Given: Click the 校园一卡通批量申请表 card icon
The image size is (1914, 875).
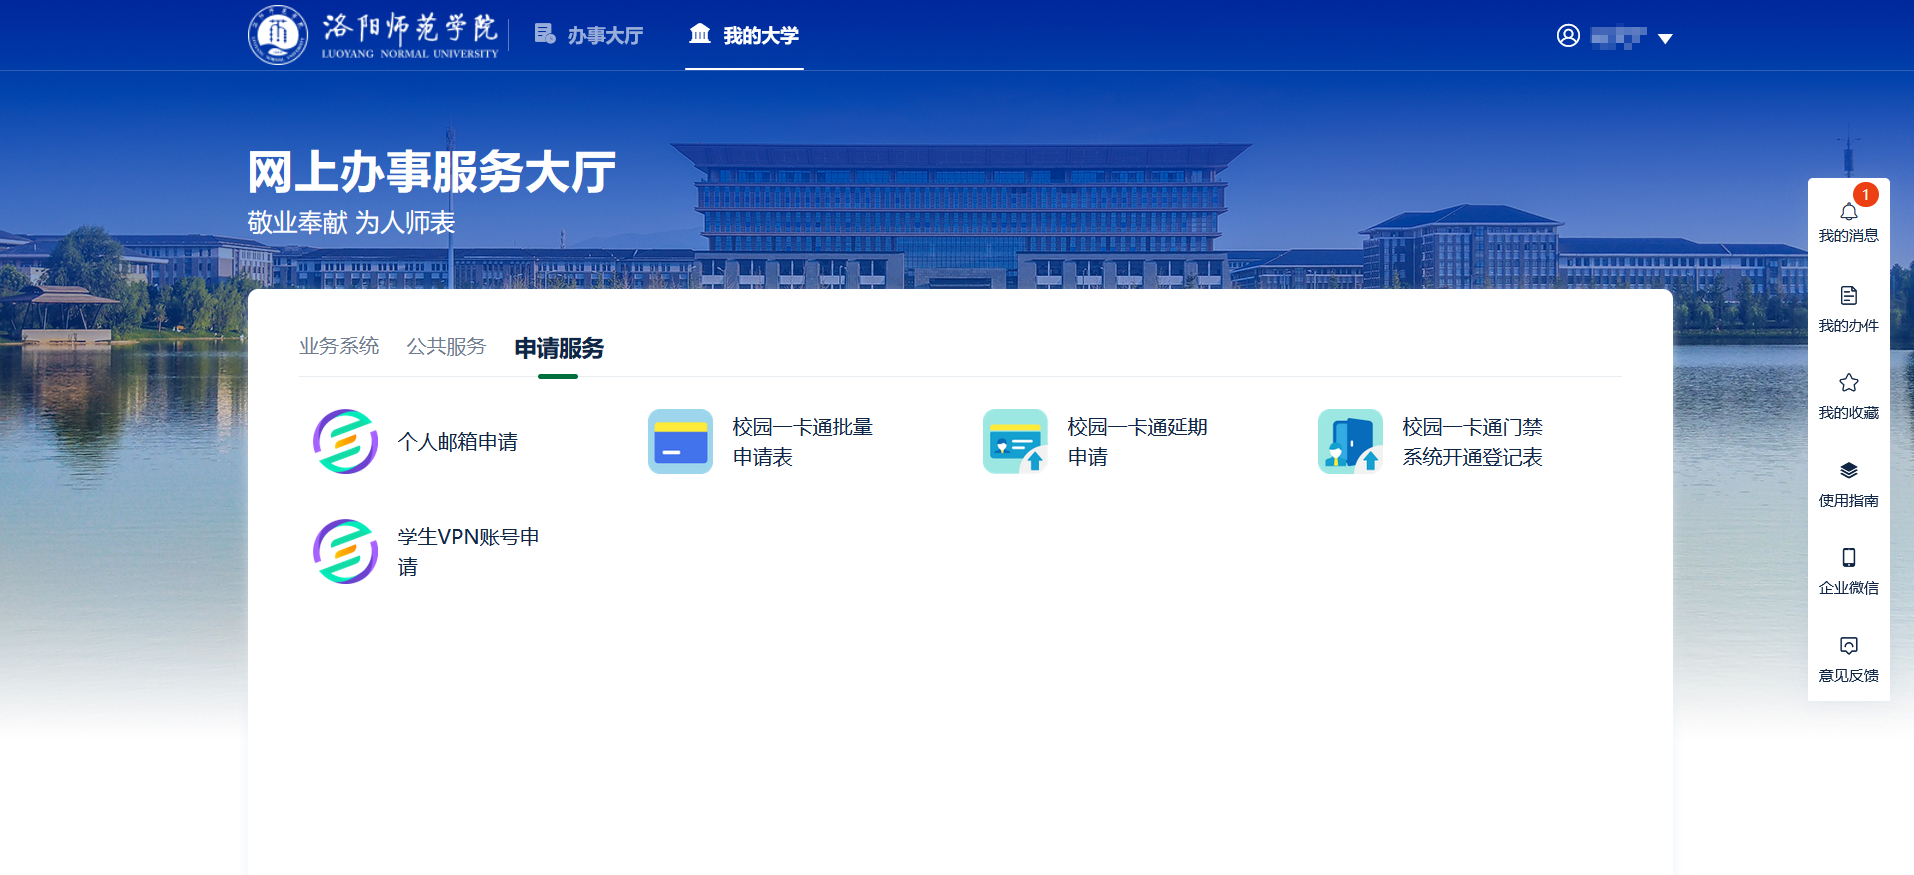Looking at the screenshot, I should [x=680, y=441].
